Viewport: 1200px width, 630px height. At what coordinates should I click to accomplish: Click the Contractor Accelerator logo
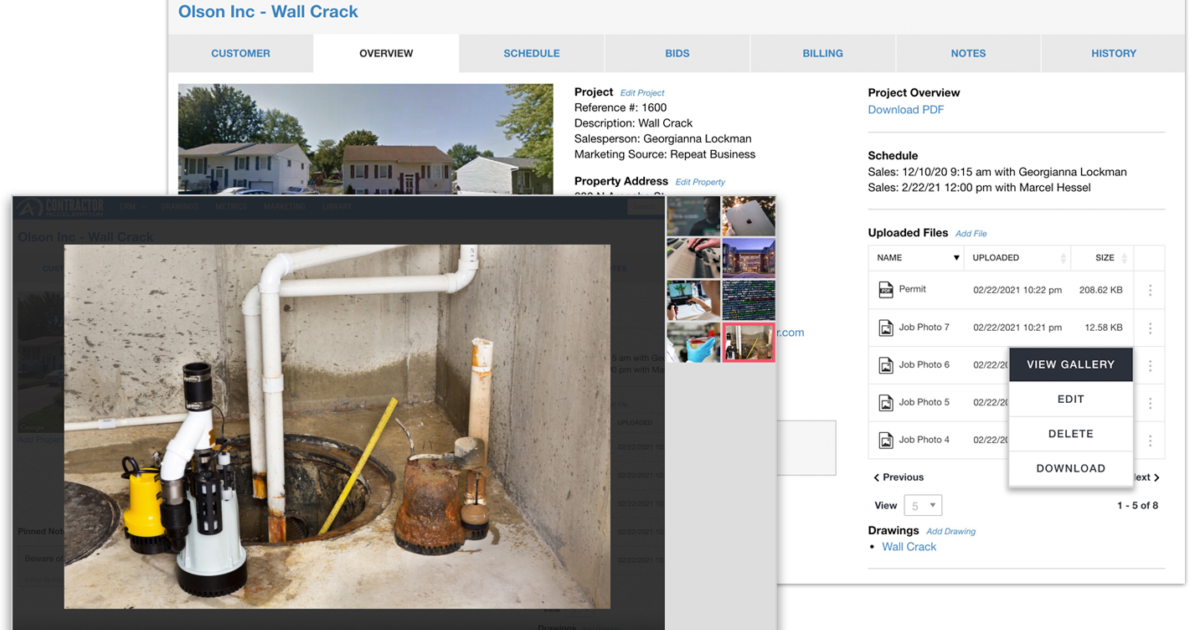62,209
